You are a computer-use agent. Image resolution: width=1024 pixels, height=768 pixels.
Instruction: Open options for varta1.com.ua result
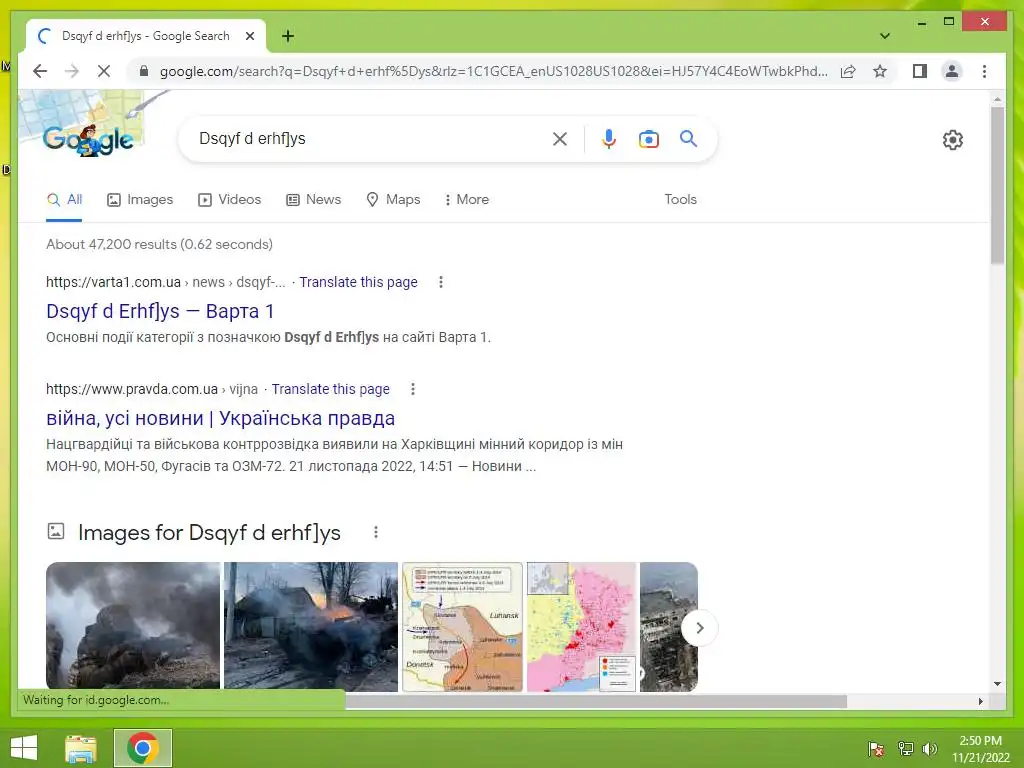(x=441, y=282)
